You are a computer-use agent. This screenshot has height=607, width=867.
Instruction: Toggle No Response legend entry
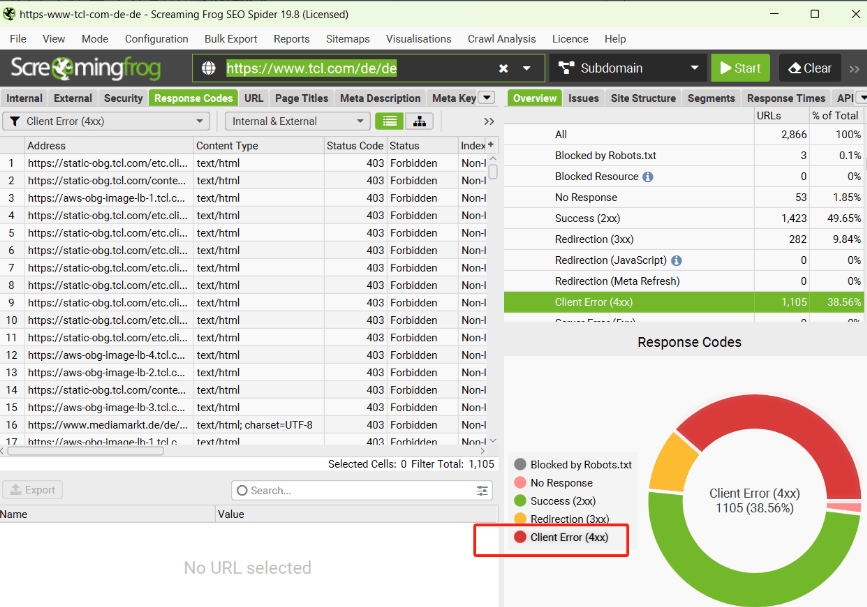(x=560, y=483)
